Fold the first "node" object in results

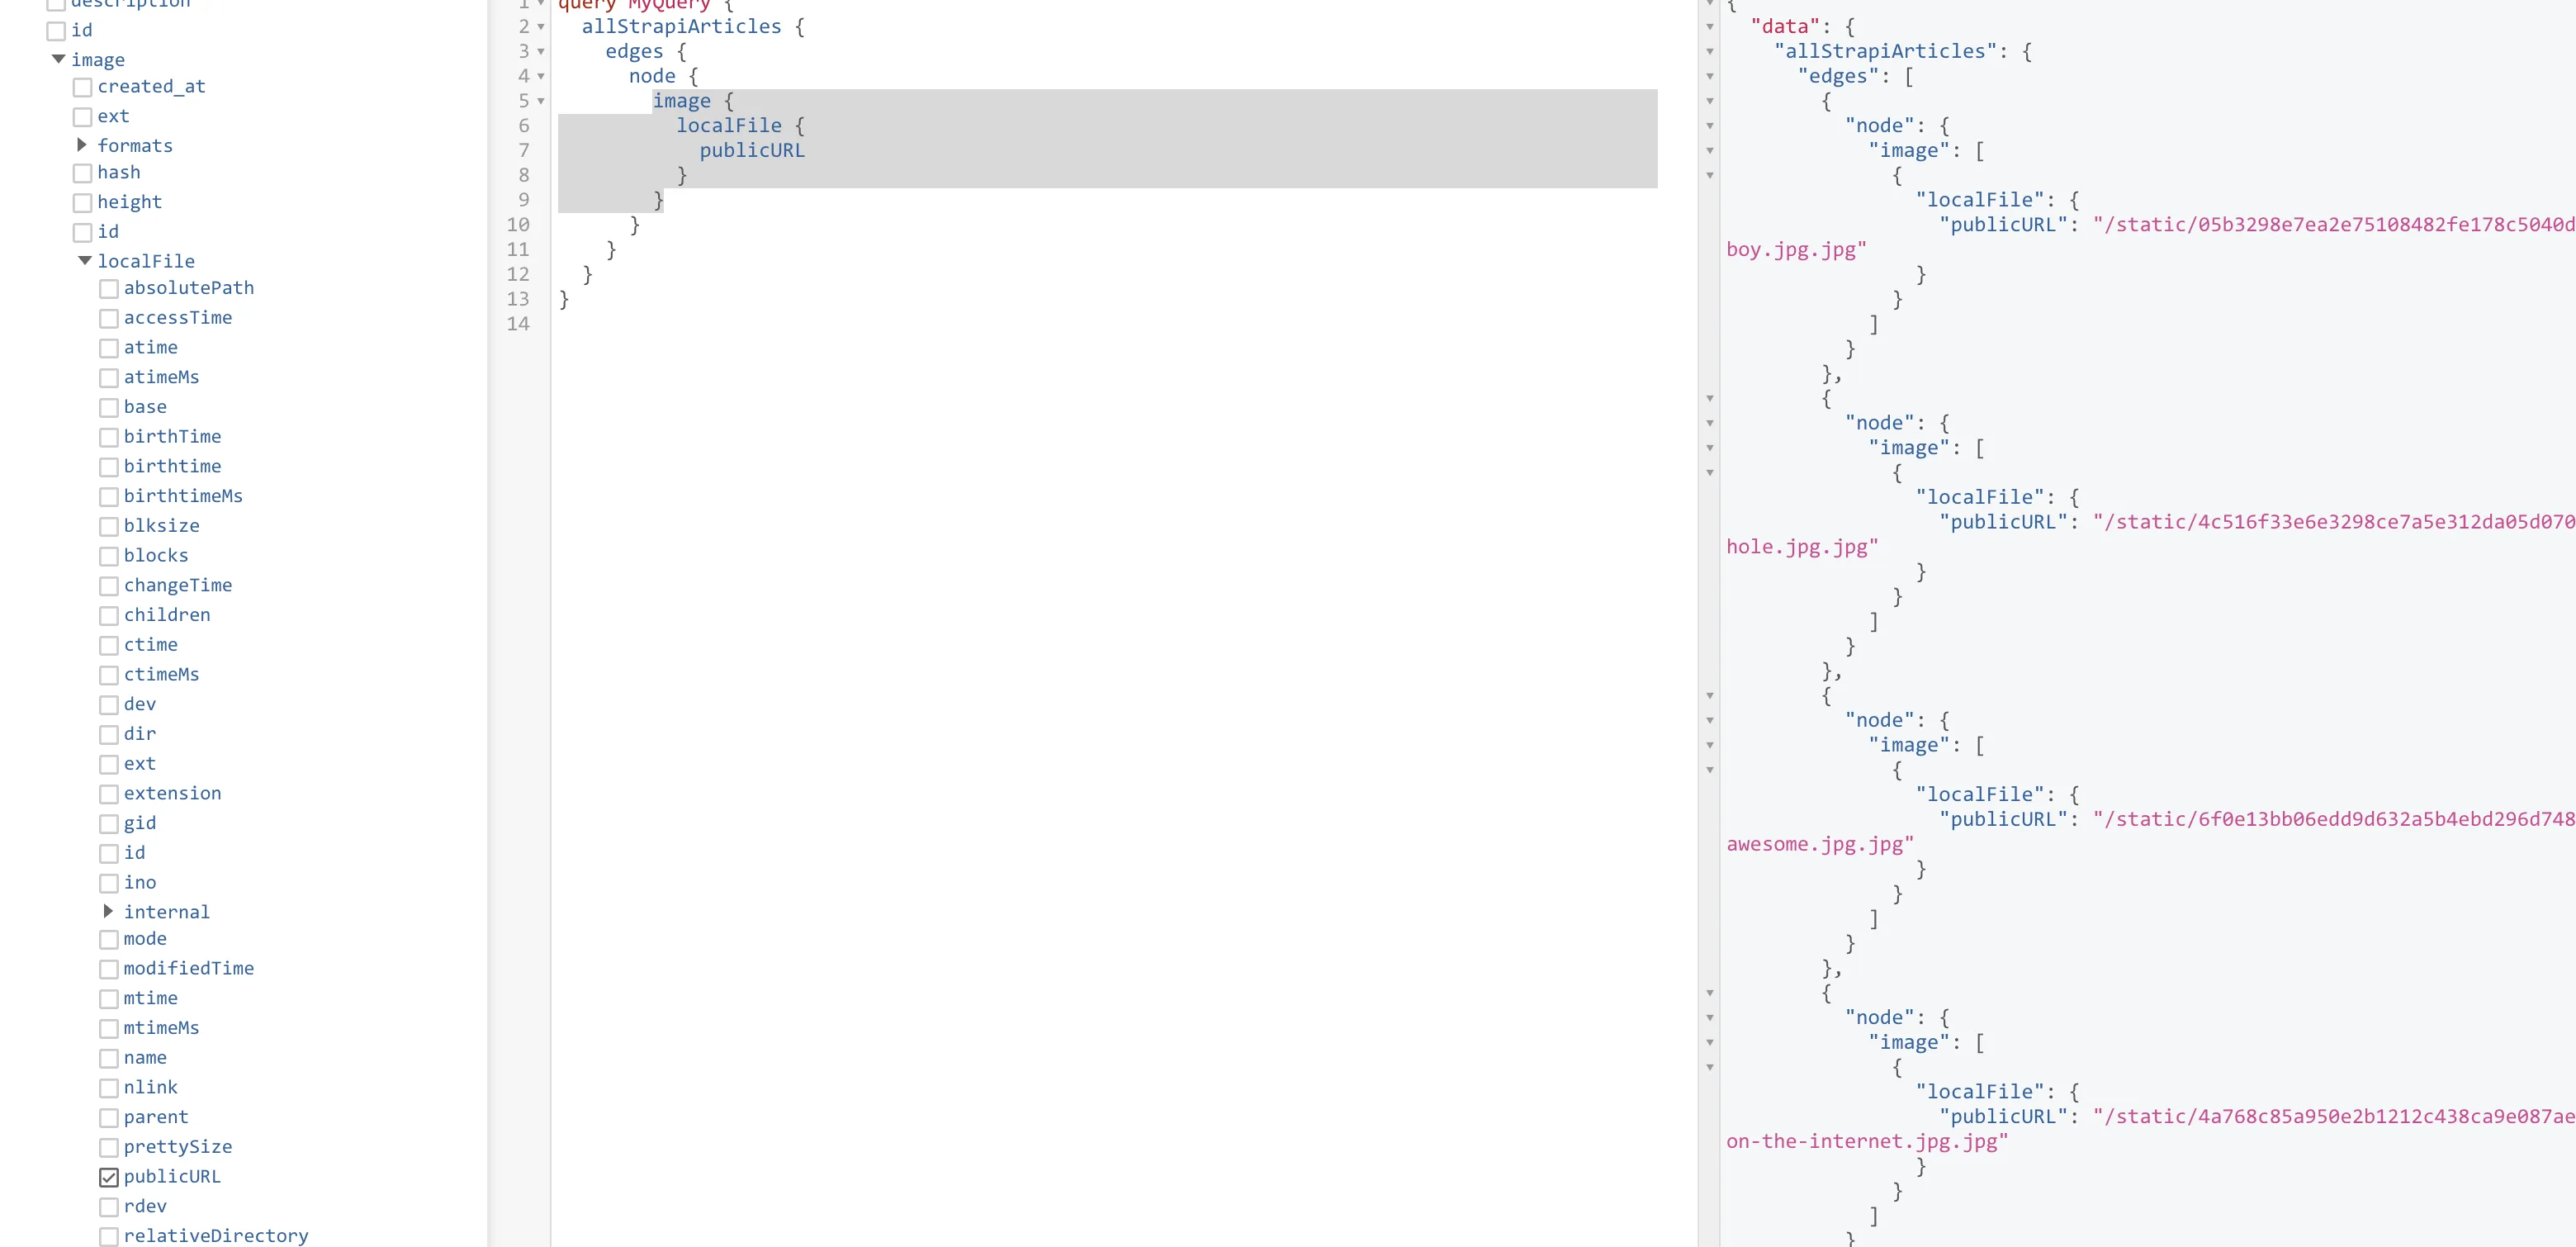click(x=1710, y=126)
